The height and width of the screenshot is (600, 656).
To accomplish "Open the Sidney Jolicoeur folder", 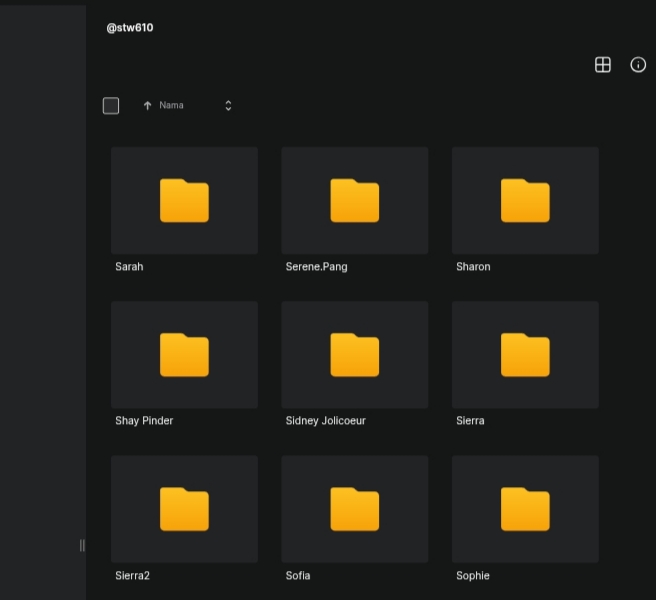I will [x=355, y=355].
